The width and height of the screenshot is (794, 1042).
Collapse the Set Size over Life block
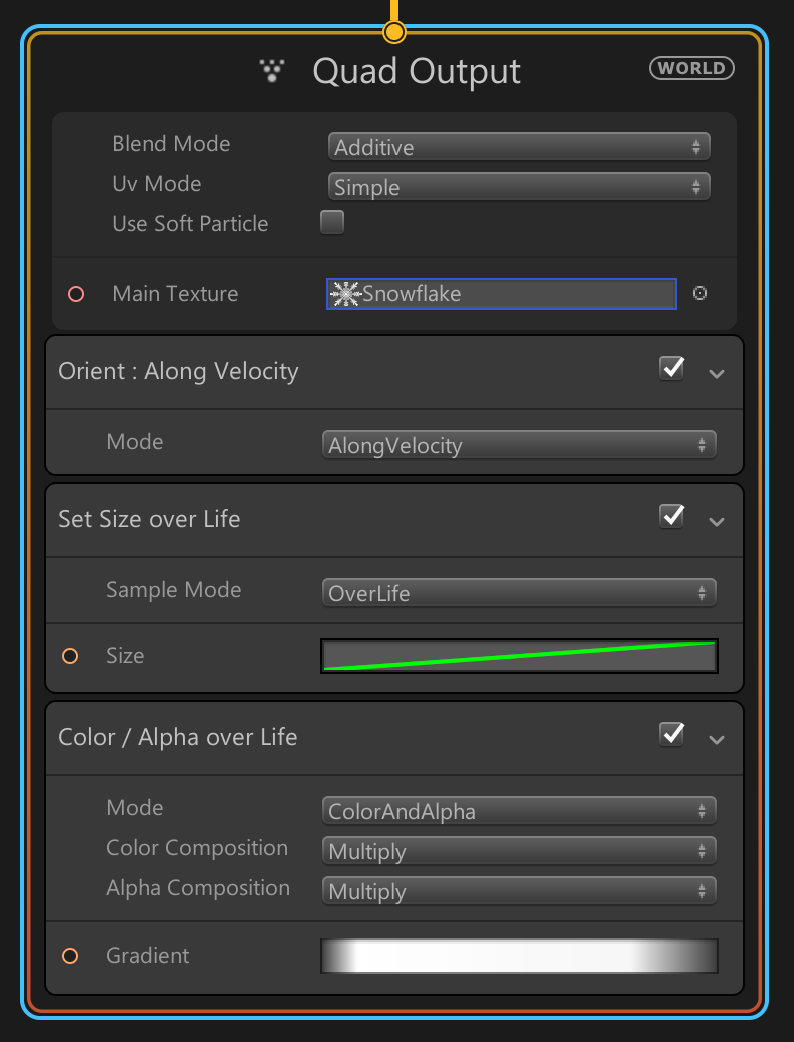[x=716, y=521]
